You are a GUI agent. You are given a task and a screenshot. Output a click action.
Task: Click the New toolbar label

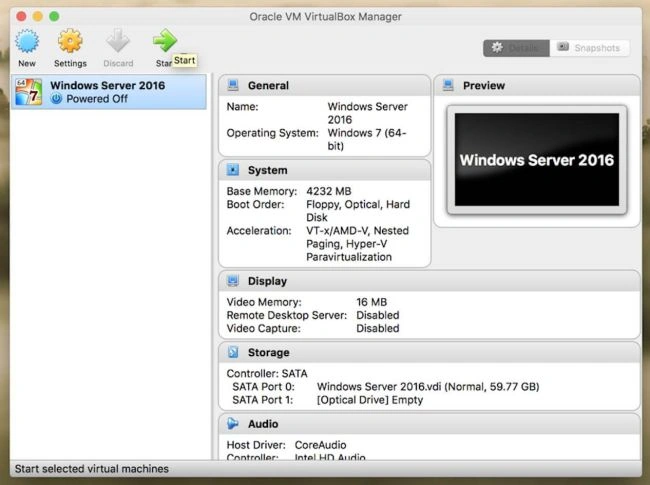27,63
